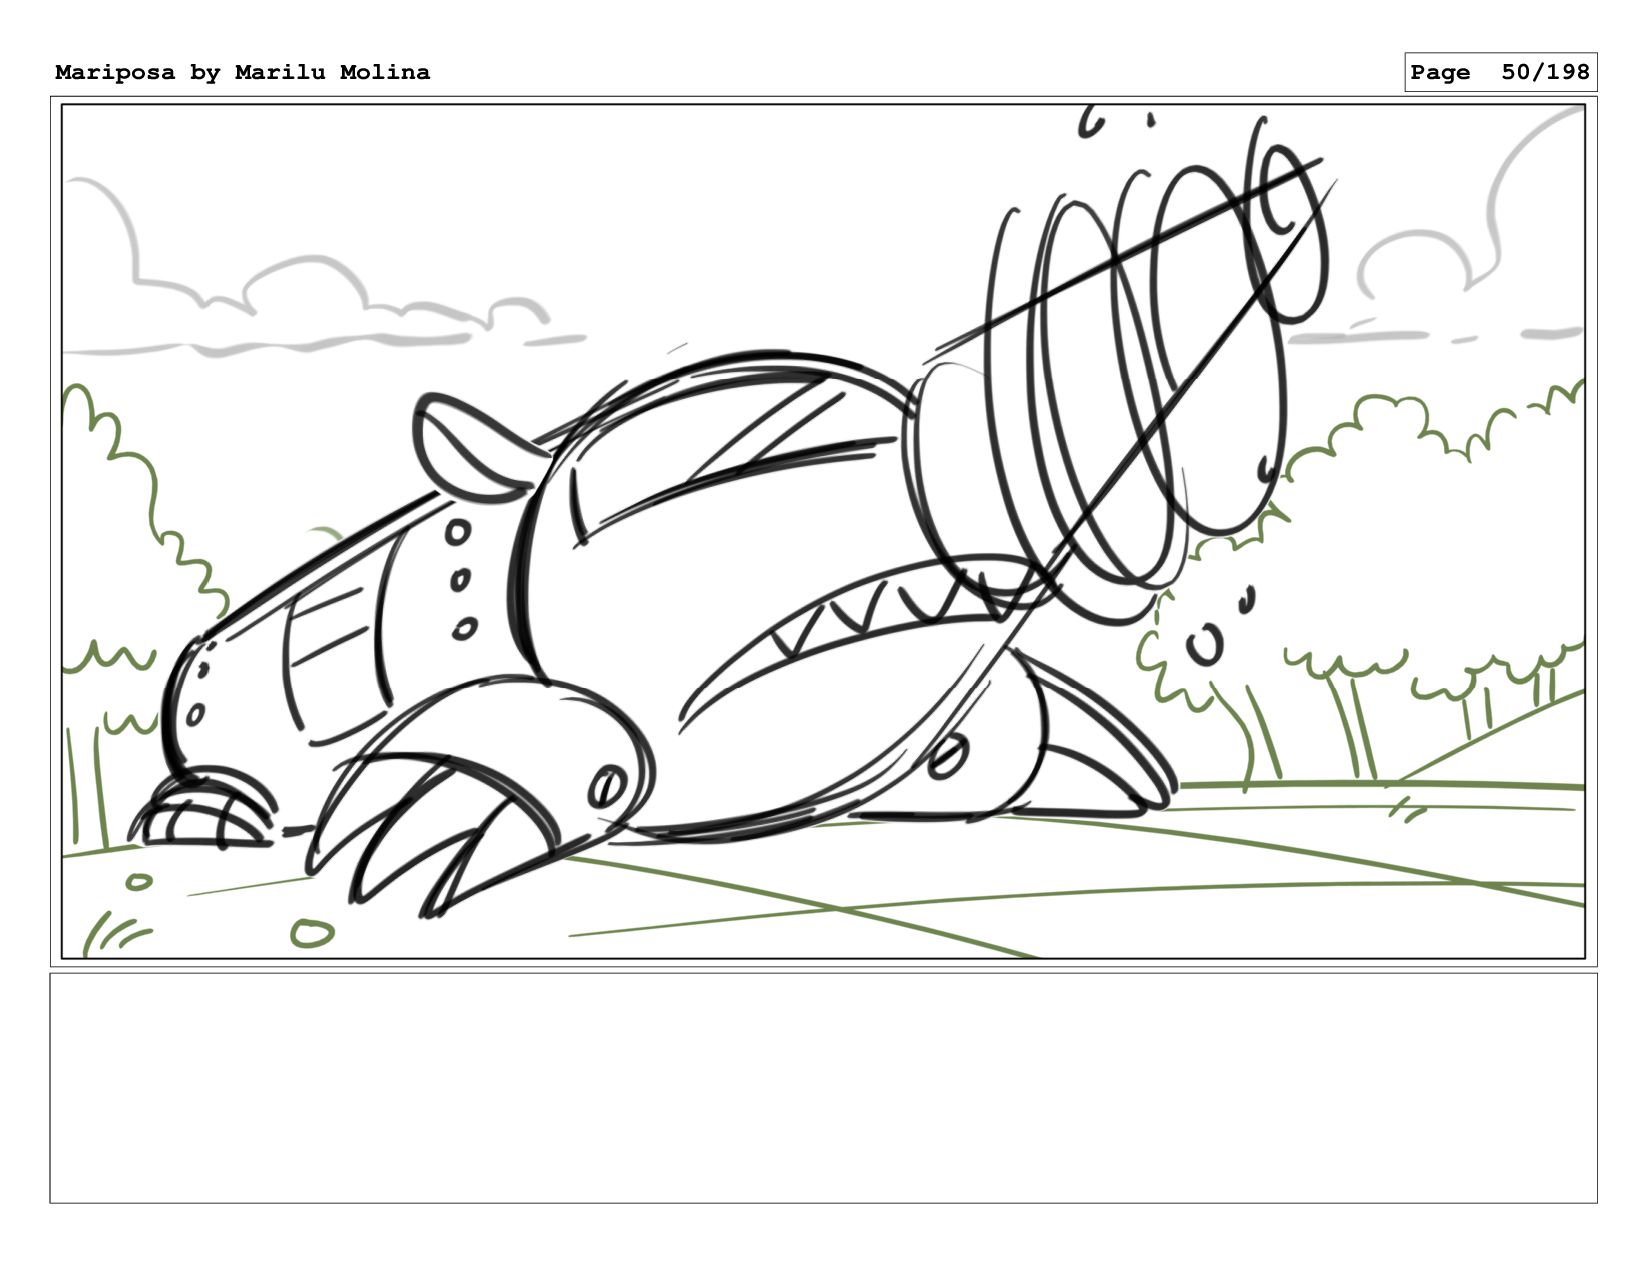Click the title text 'Mariposa by Marilu Molina'

(243, 72)
